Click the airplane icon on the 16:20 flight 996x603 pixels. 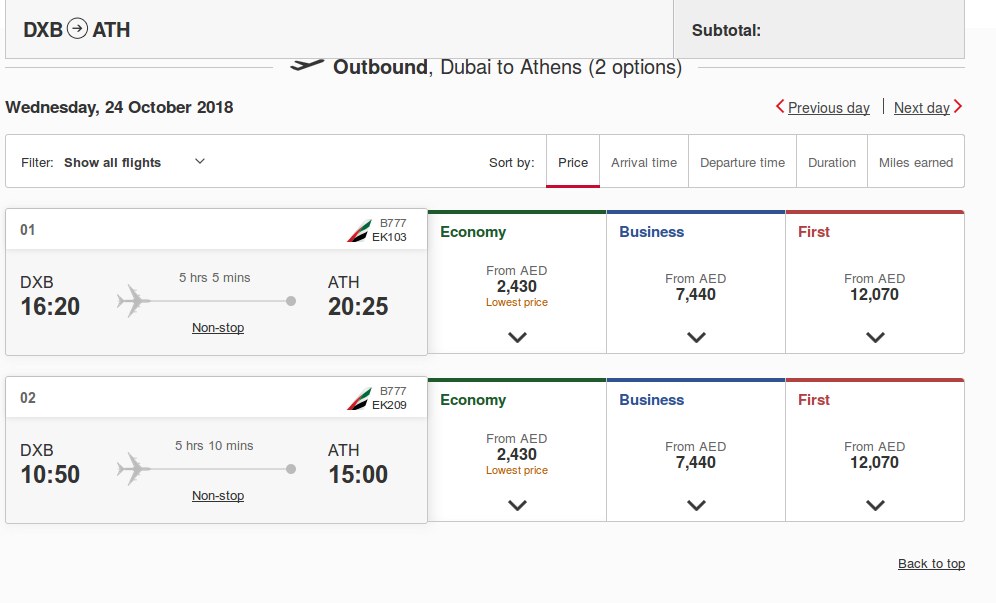coord(133,301)
